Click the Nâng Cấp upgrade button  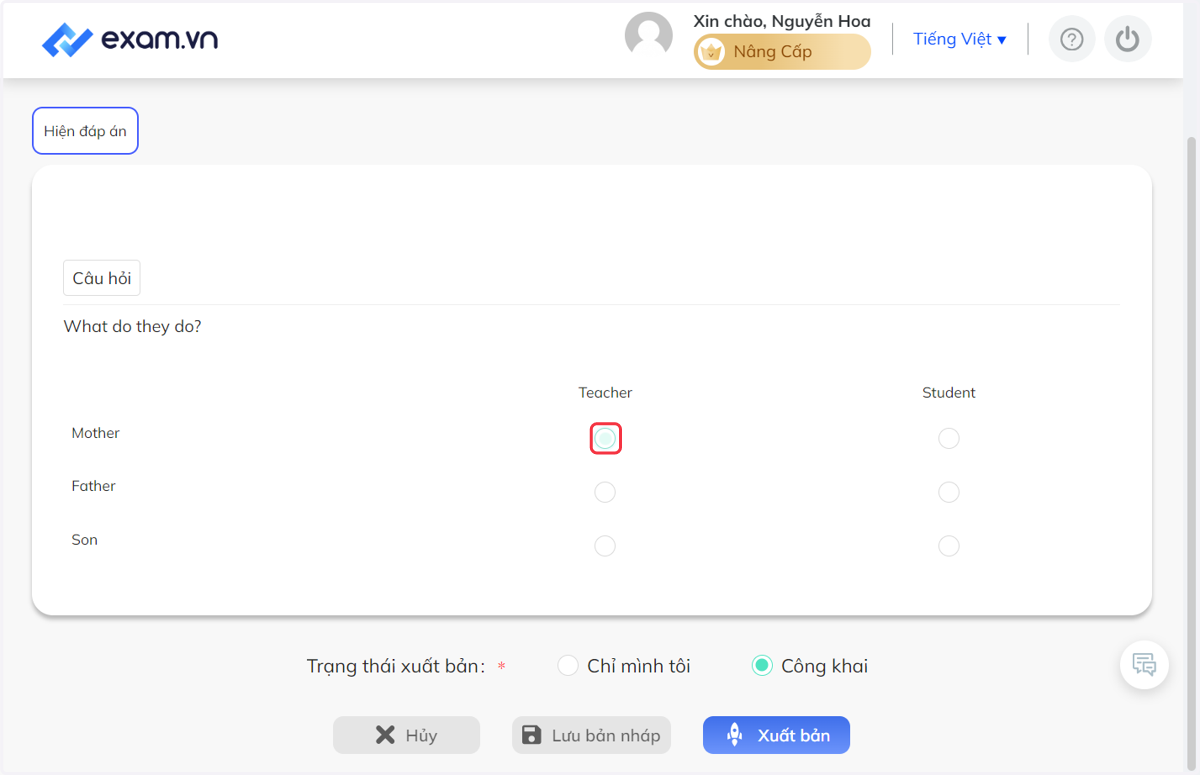coord(782,52)
